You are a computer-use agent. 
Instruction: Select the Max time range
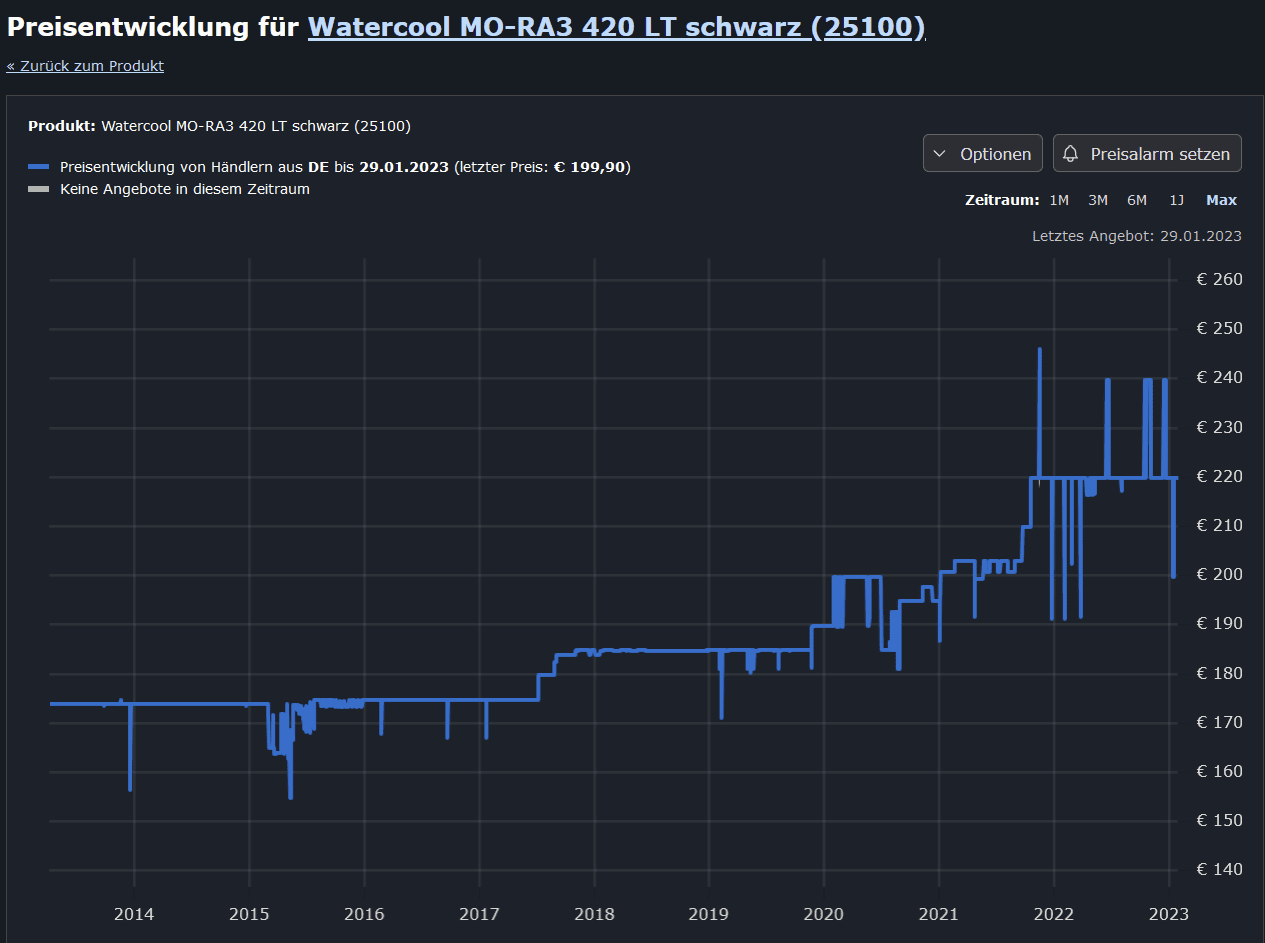(x=1221, y=200)
